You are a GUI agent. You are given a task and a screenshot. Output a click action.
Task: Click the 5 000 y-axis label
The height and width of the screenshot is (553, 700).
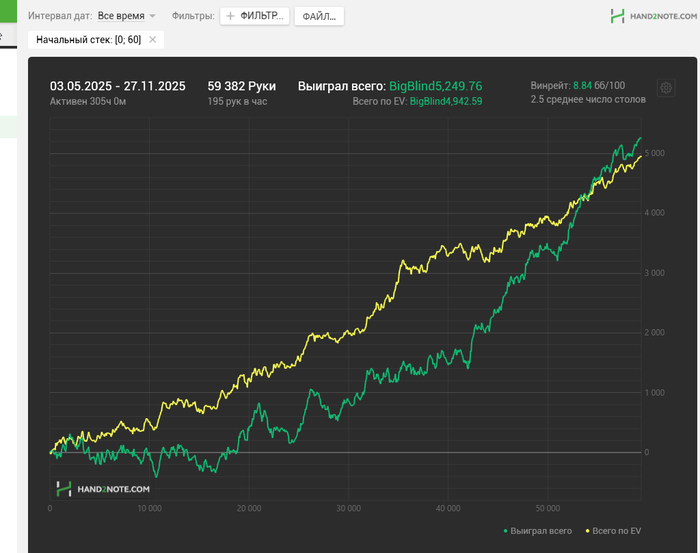tap(654, 153)
